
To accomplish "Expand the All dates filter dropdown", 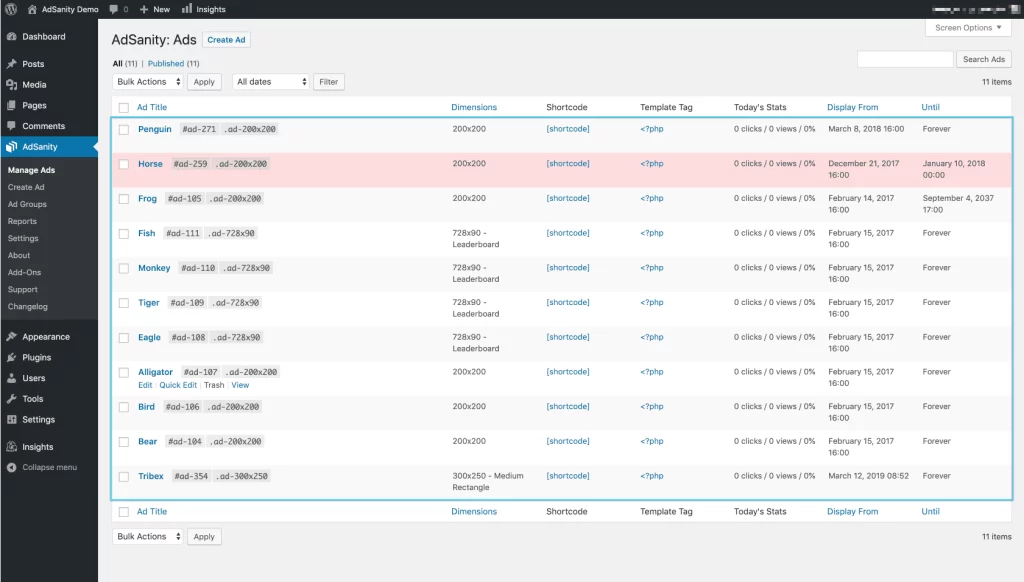I will [271, 82].
